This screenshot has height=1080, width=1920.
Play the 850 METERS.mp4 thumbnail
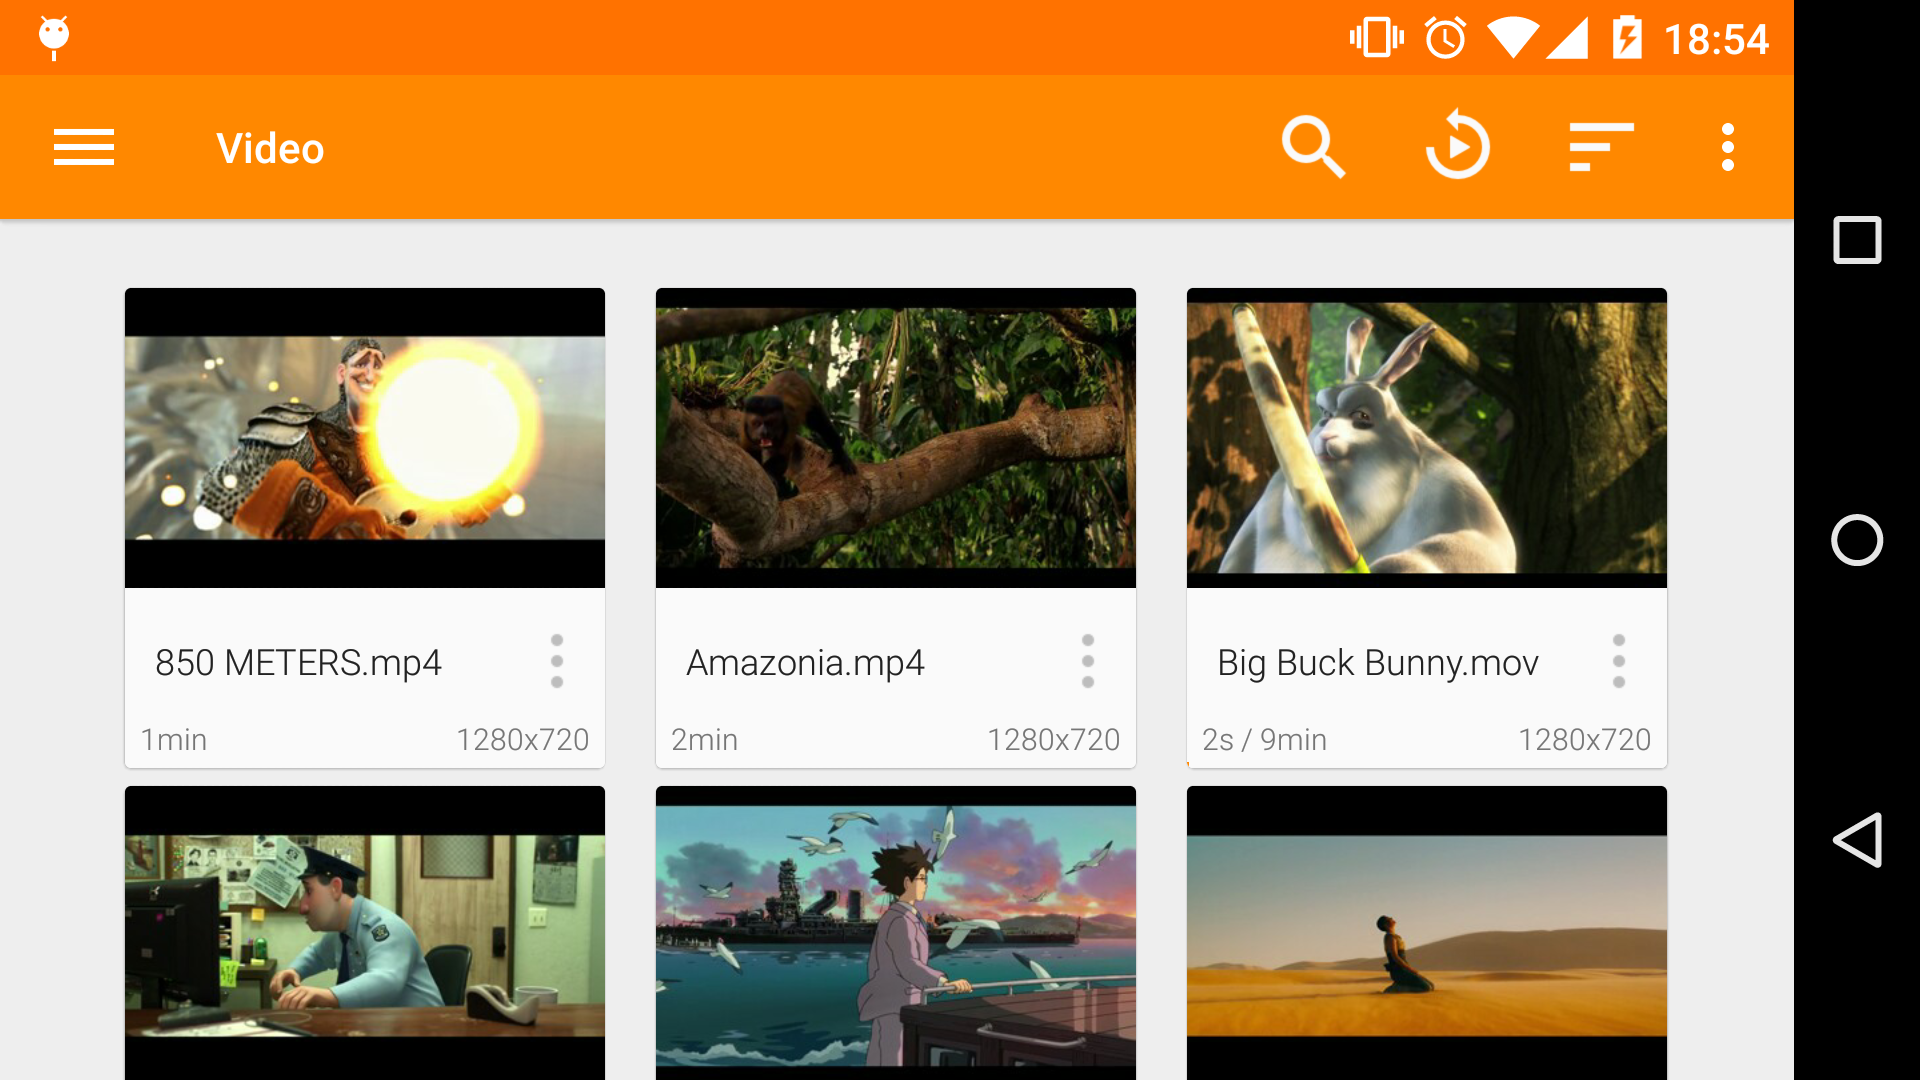coord(364,437)
